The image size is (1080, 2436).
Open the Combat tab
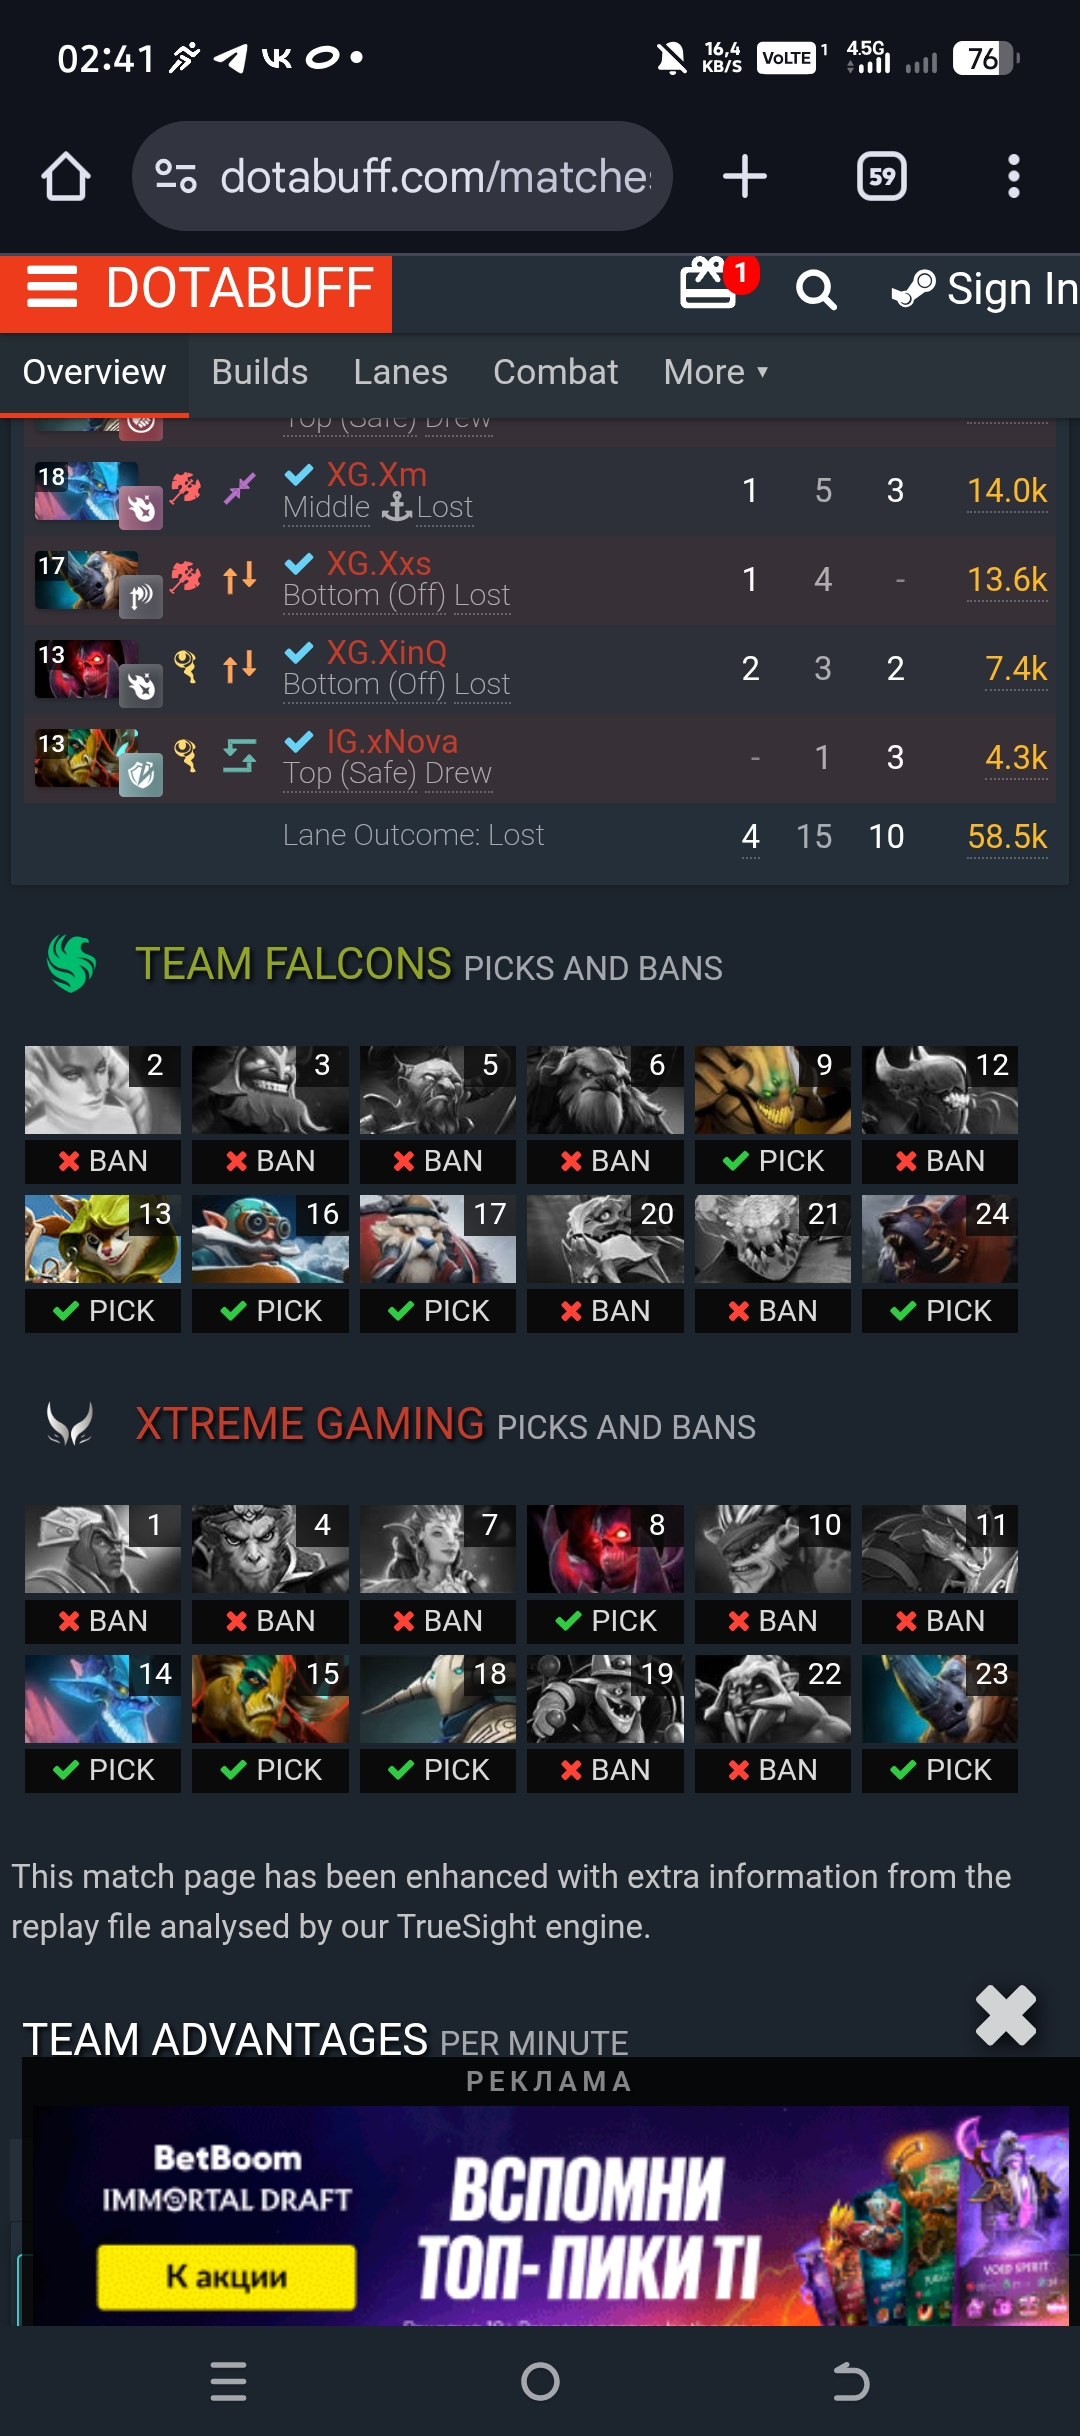(x=556, y=372)
